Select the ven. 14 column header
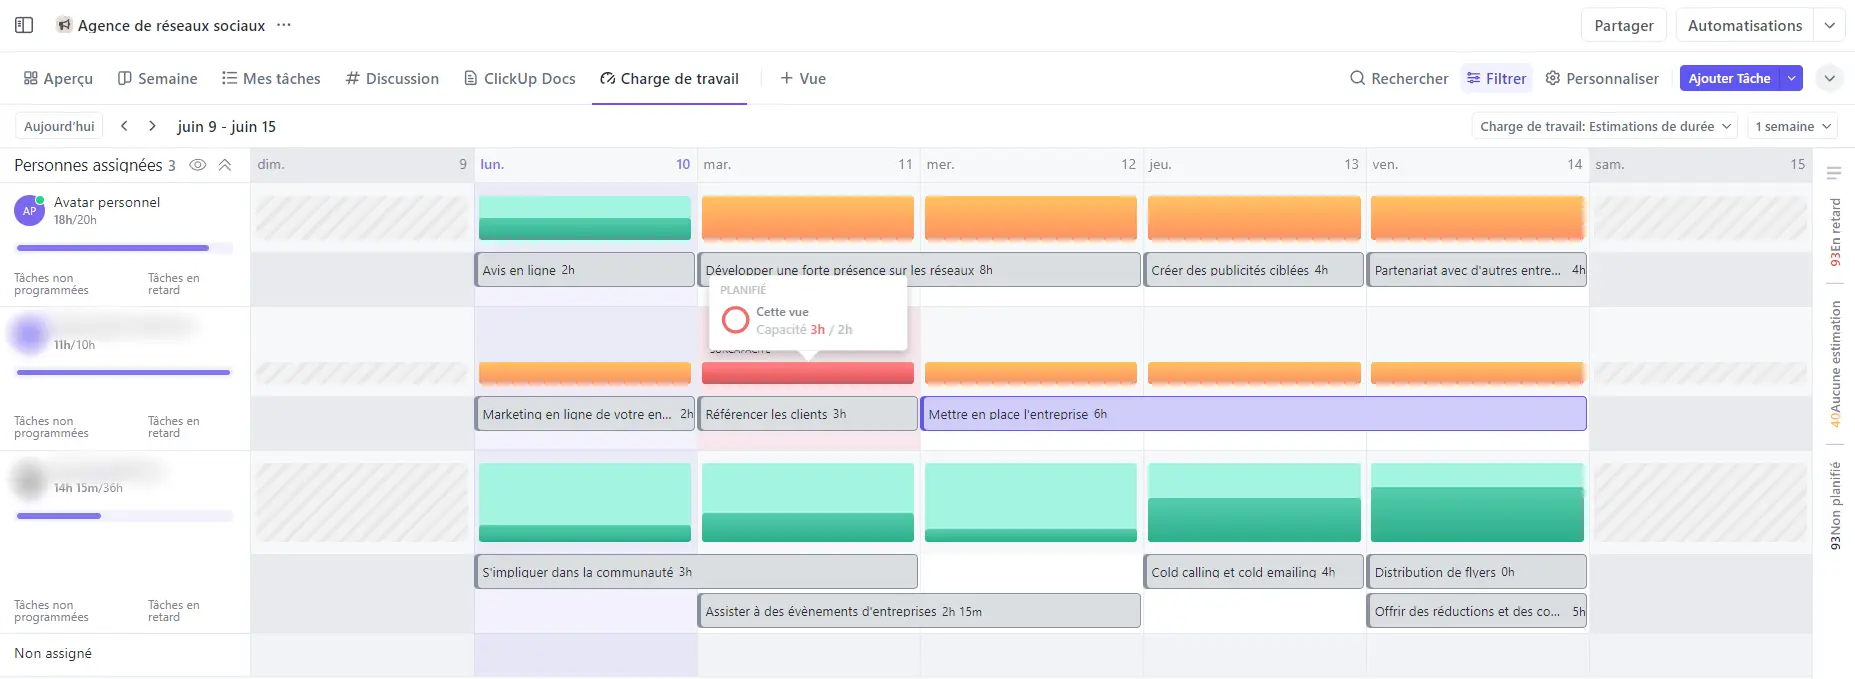 click(x=1477, y=165)
